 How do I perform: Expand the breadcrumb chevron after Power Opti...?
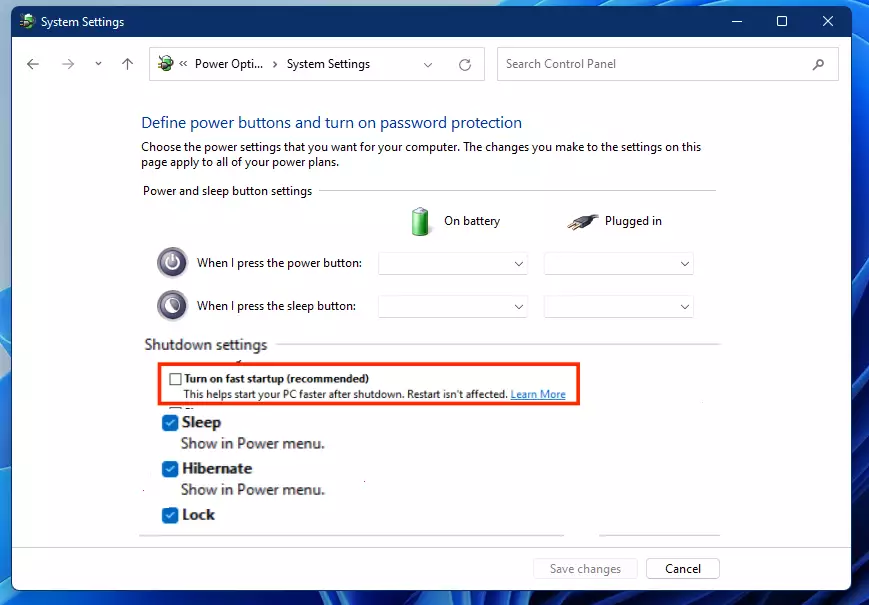[275, 64]
